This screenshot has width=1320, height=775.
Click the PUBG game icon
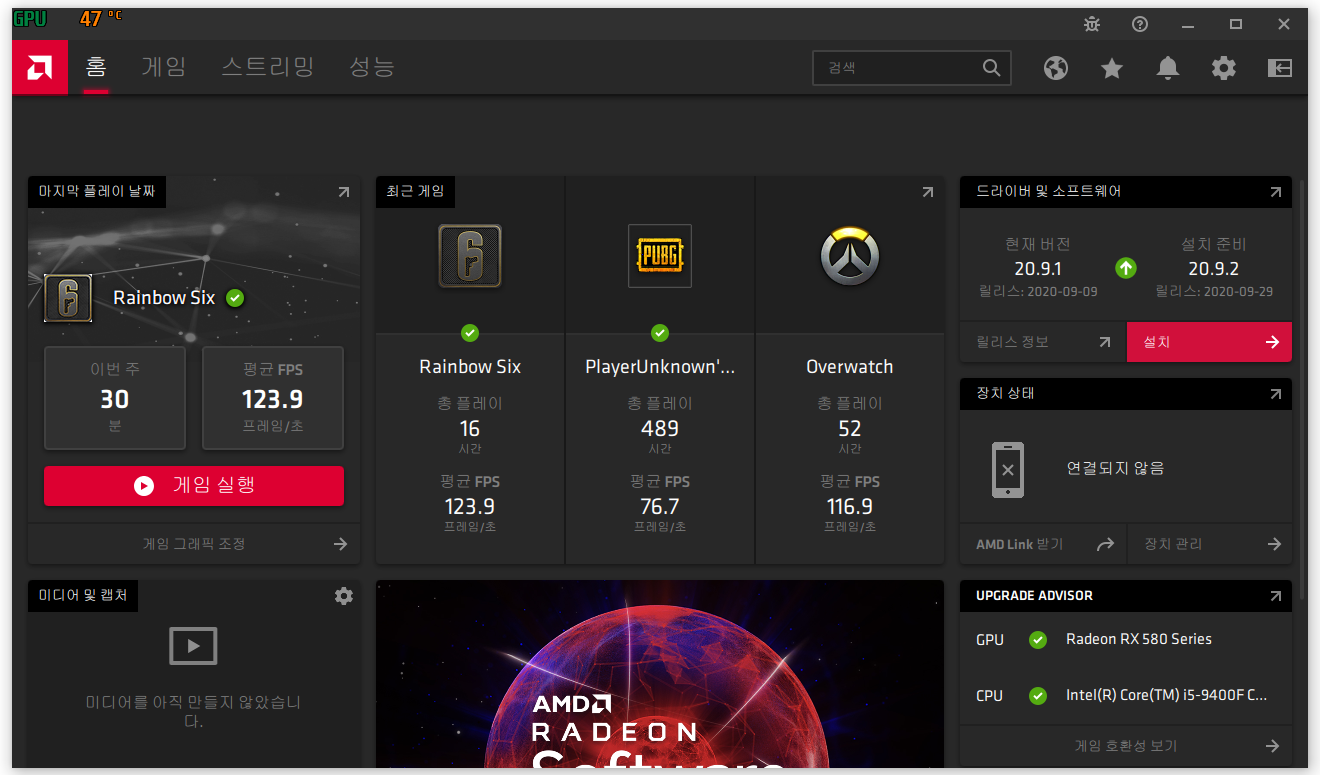point(660,256)
